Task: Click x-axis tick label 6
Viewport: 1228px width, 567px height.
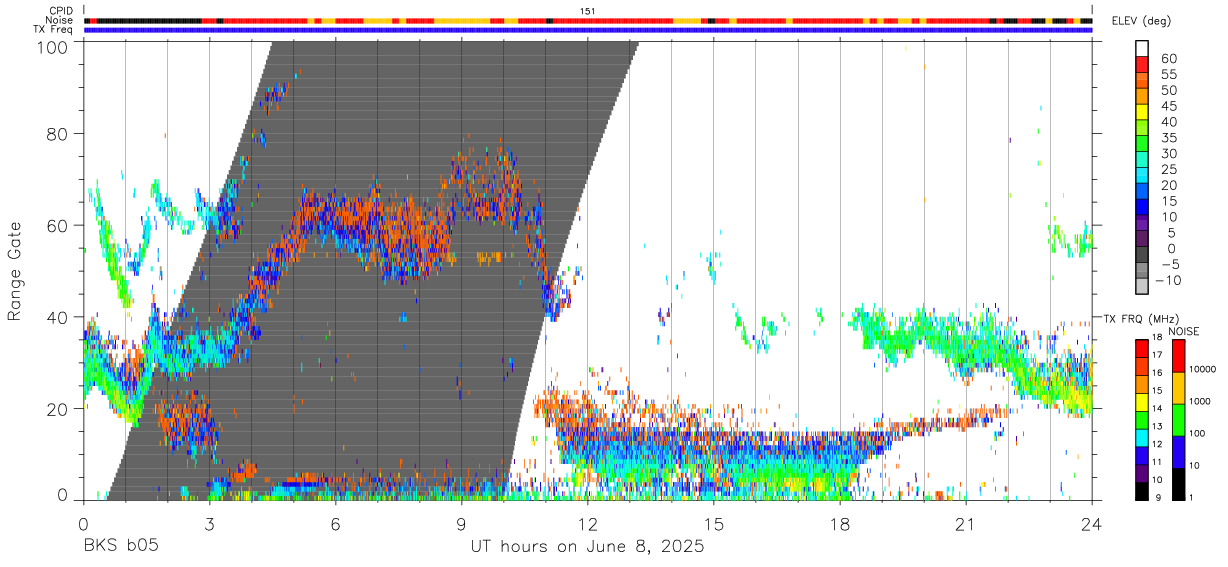Action: click(x=335, y=524)
